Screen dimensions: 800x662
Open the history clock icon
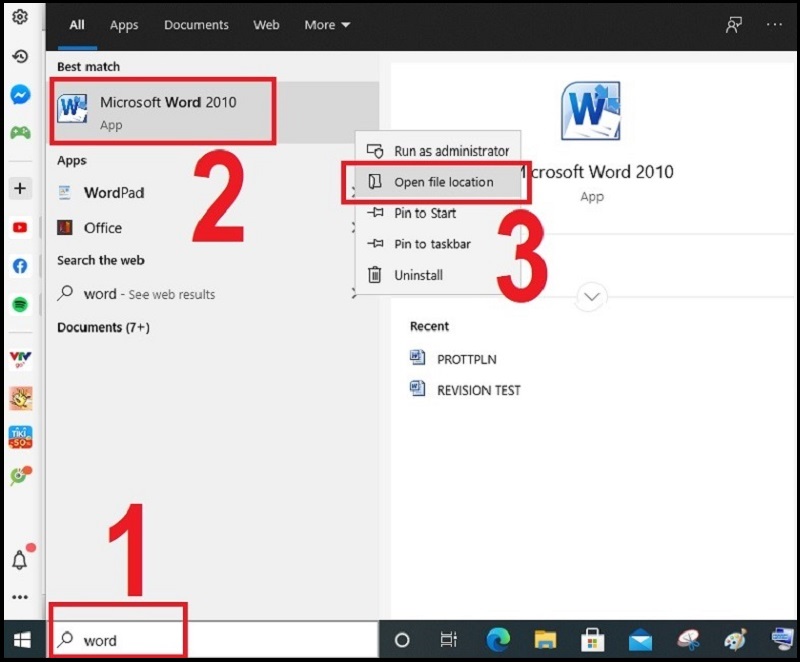point(20,56)
